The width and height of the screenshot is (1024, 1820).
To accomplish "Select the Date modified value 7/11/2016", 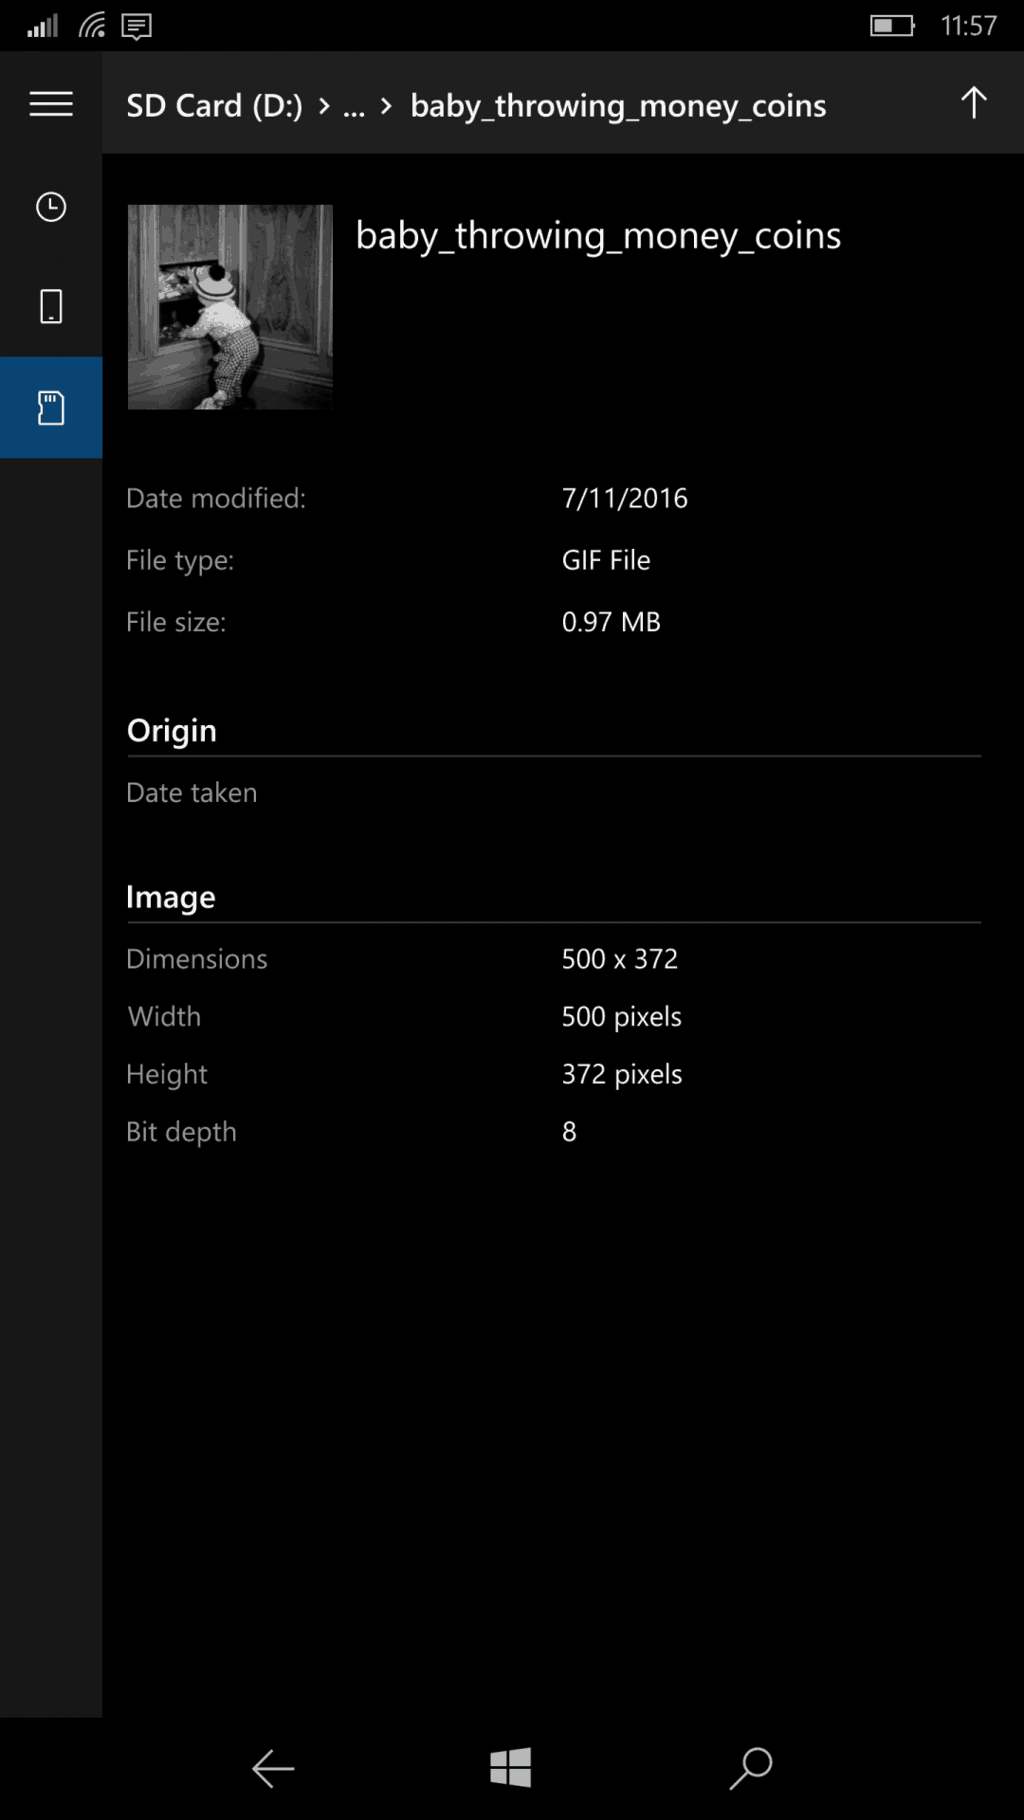I will click(x=624, y=498).
